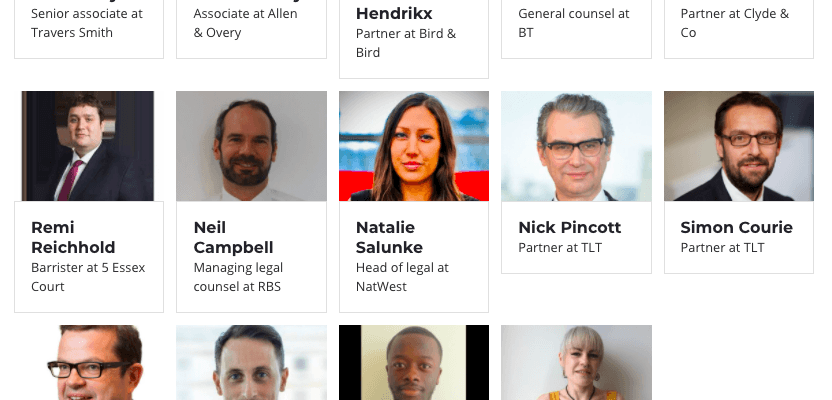This screenshot has height=400, width=832.
Task: Click 'Head of legal at NatWest' text
Action: (402, 277)
